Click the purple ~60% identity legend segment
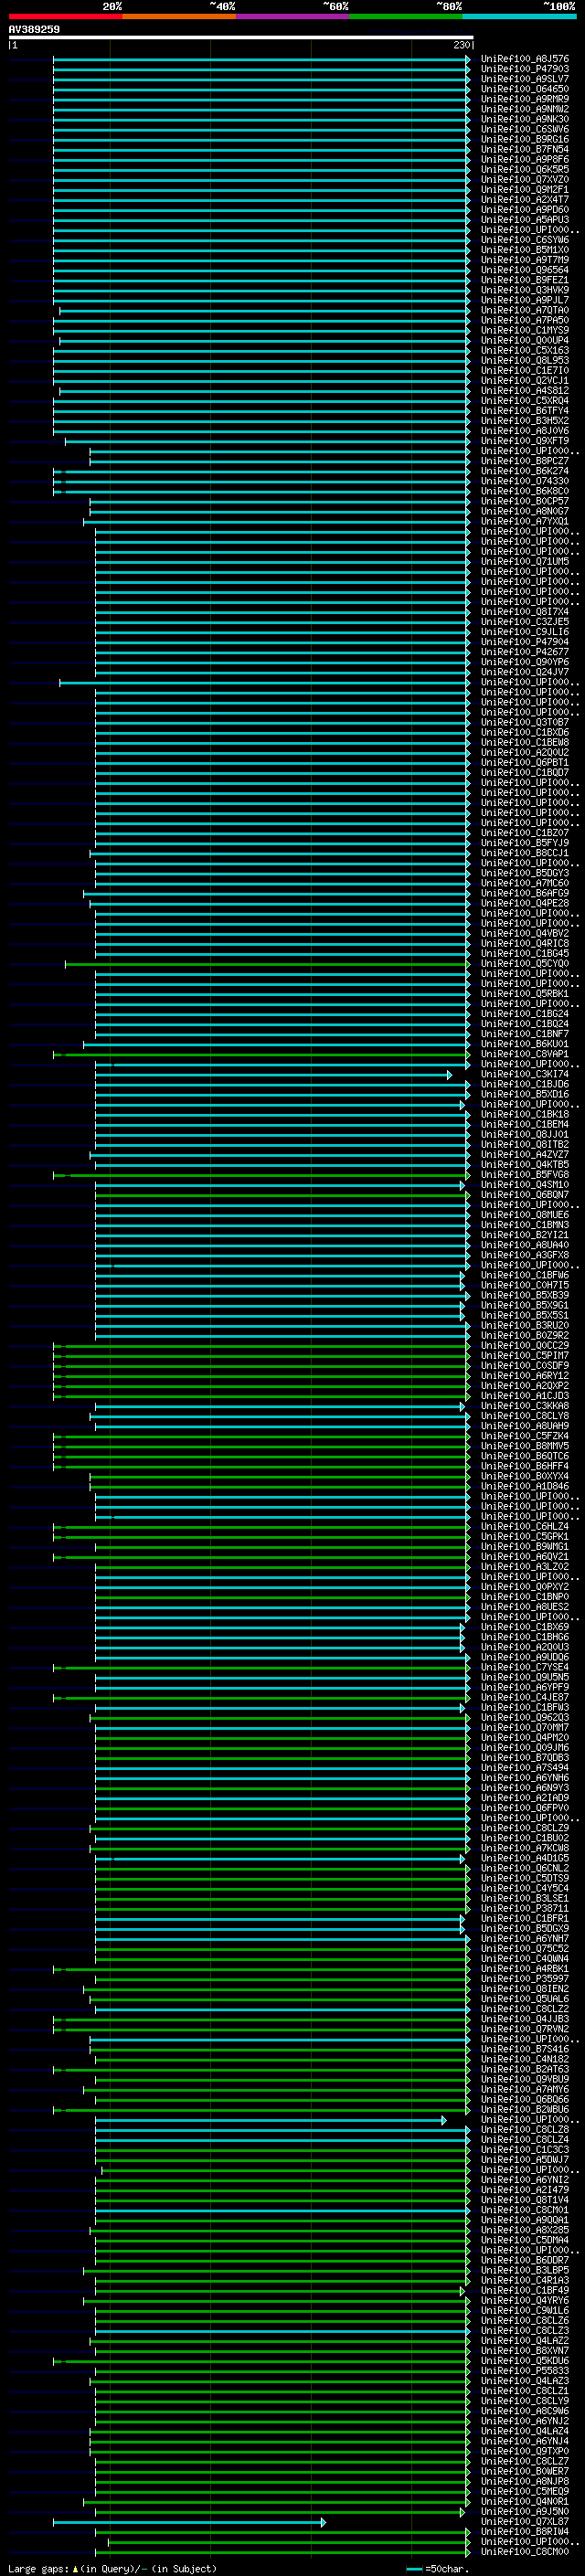This screenshot has height=2576, width=585. tap(293, 16)
